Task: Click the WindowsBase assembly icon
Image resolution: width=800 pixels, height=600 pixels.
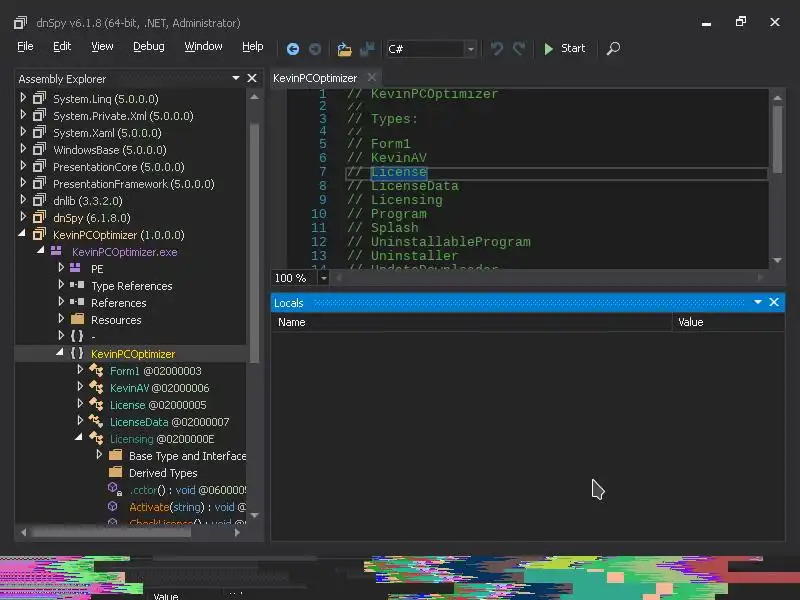Action: coord(39,149)
